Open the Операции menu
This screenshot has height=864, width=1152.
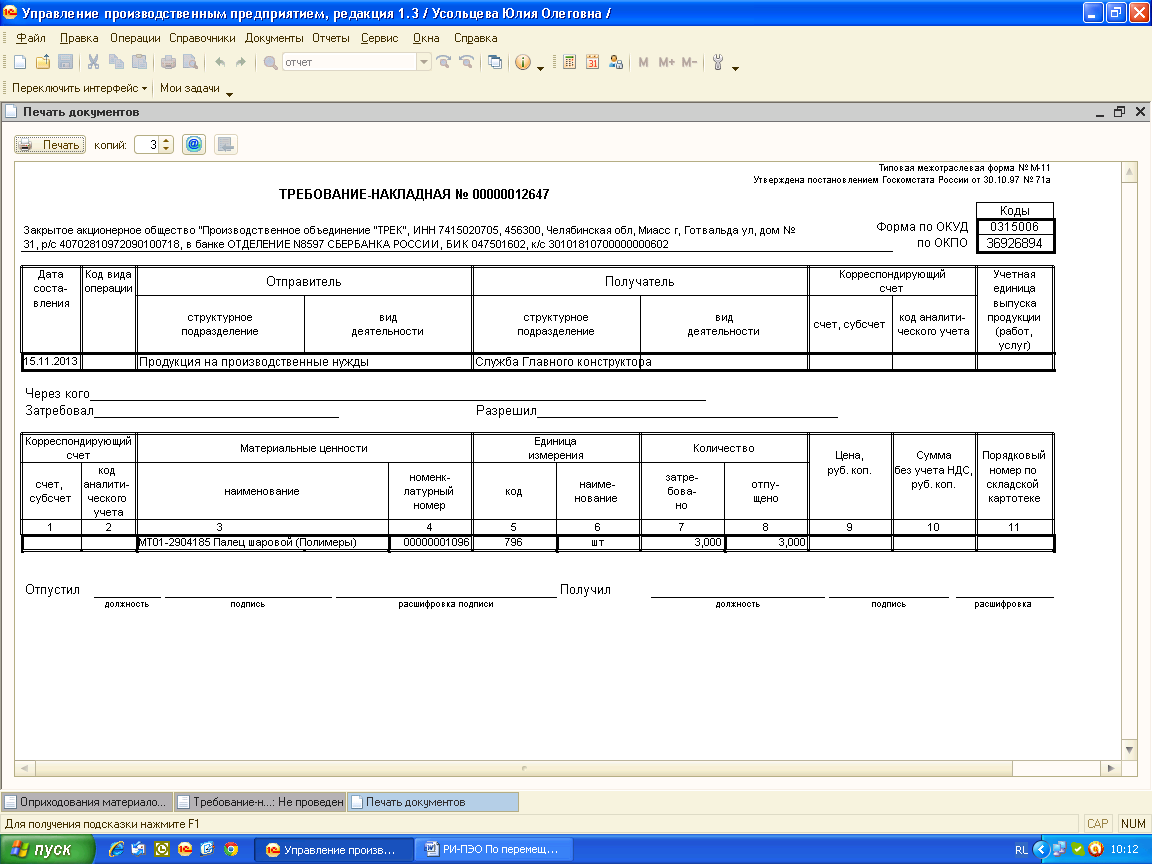135,38
